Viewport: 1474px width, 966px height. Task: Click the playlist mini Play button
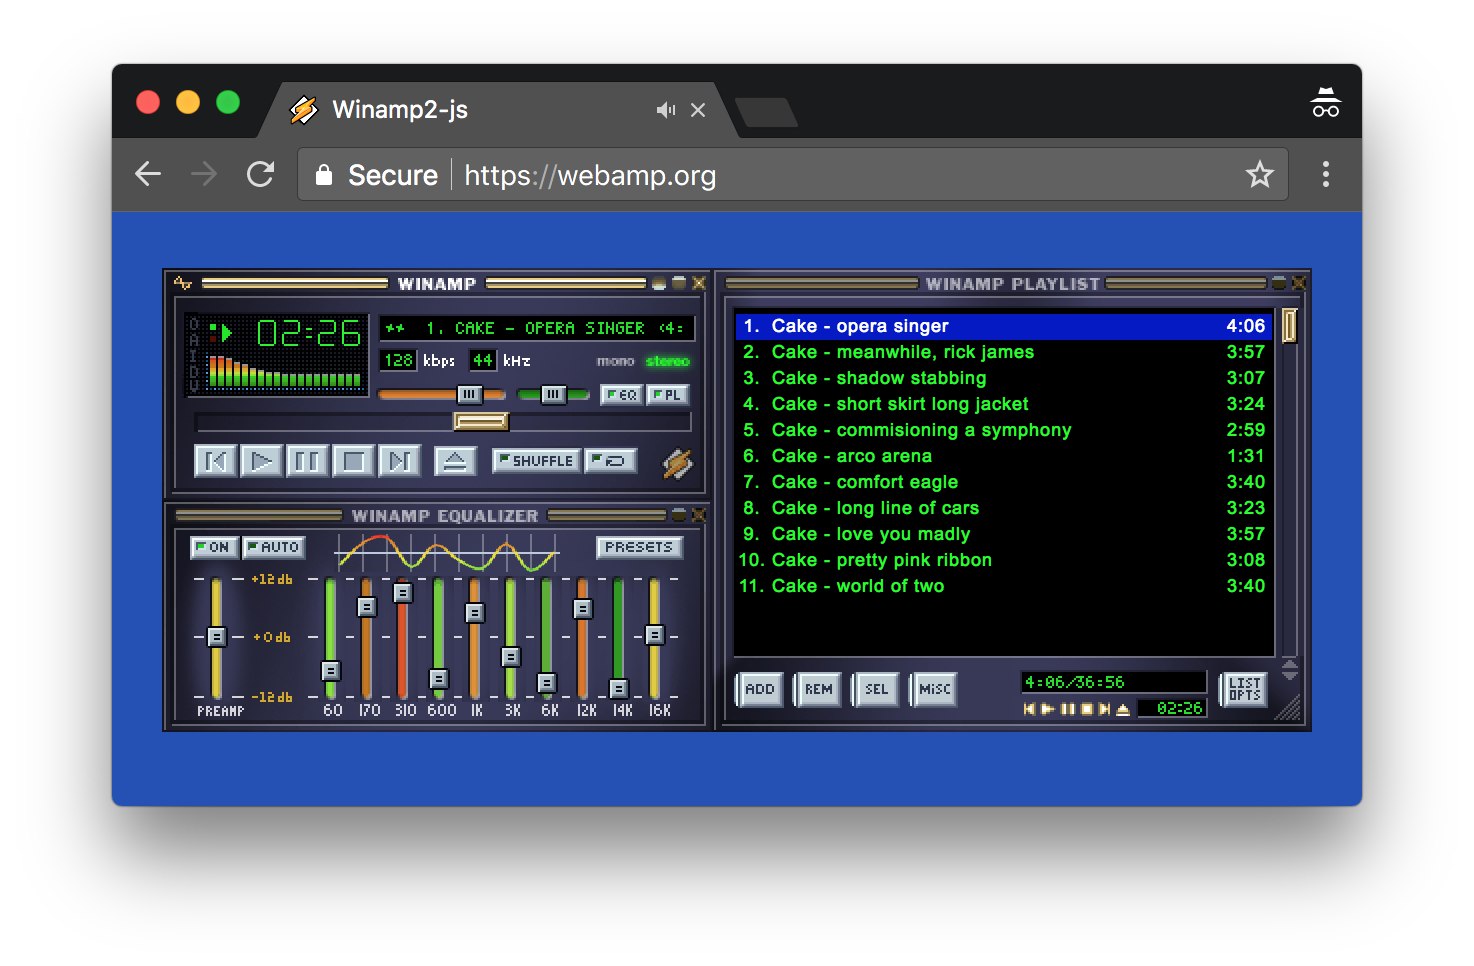pyautogui.click(x=1048, y=709)
